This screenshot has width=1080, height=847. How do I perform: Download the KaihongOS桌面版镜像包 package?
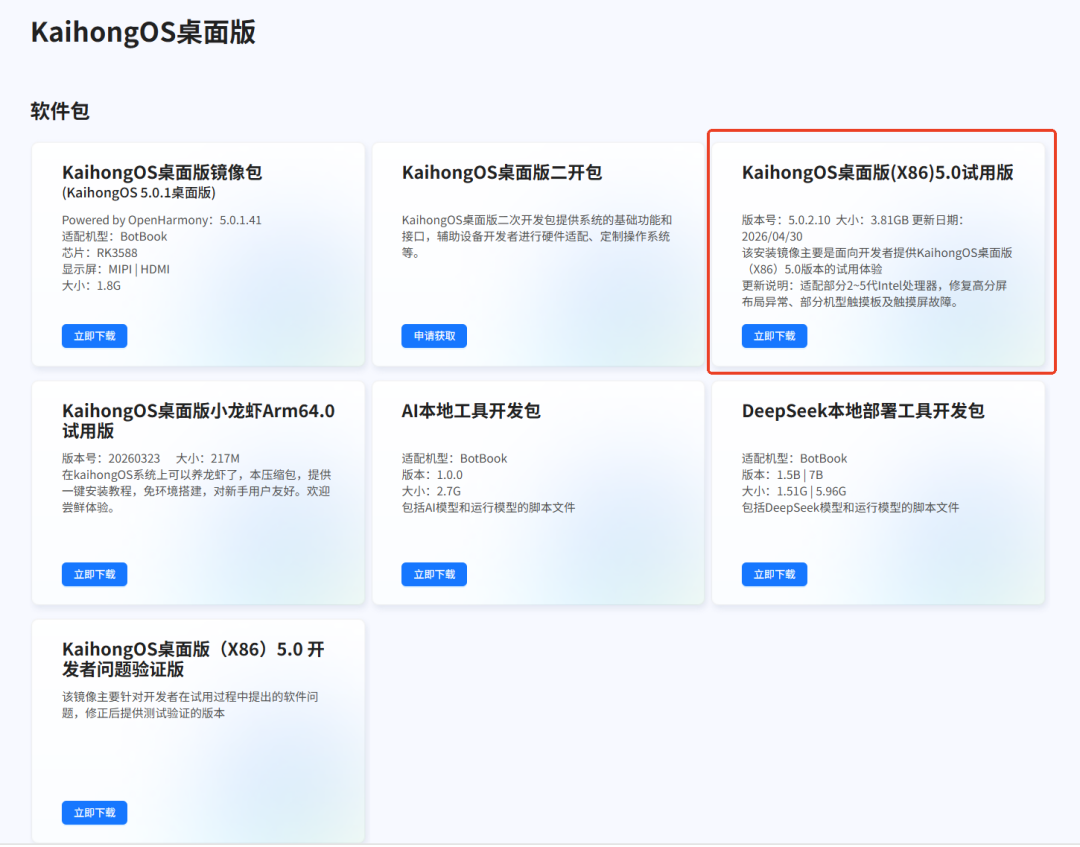click(94, 336)
